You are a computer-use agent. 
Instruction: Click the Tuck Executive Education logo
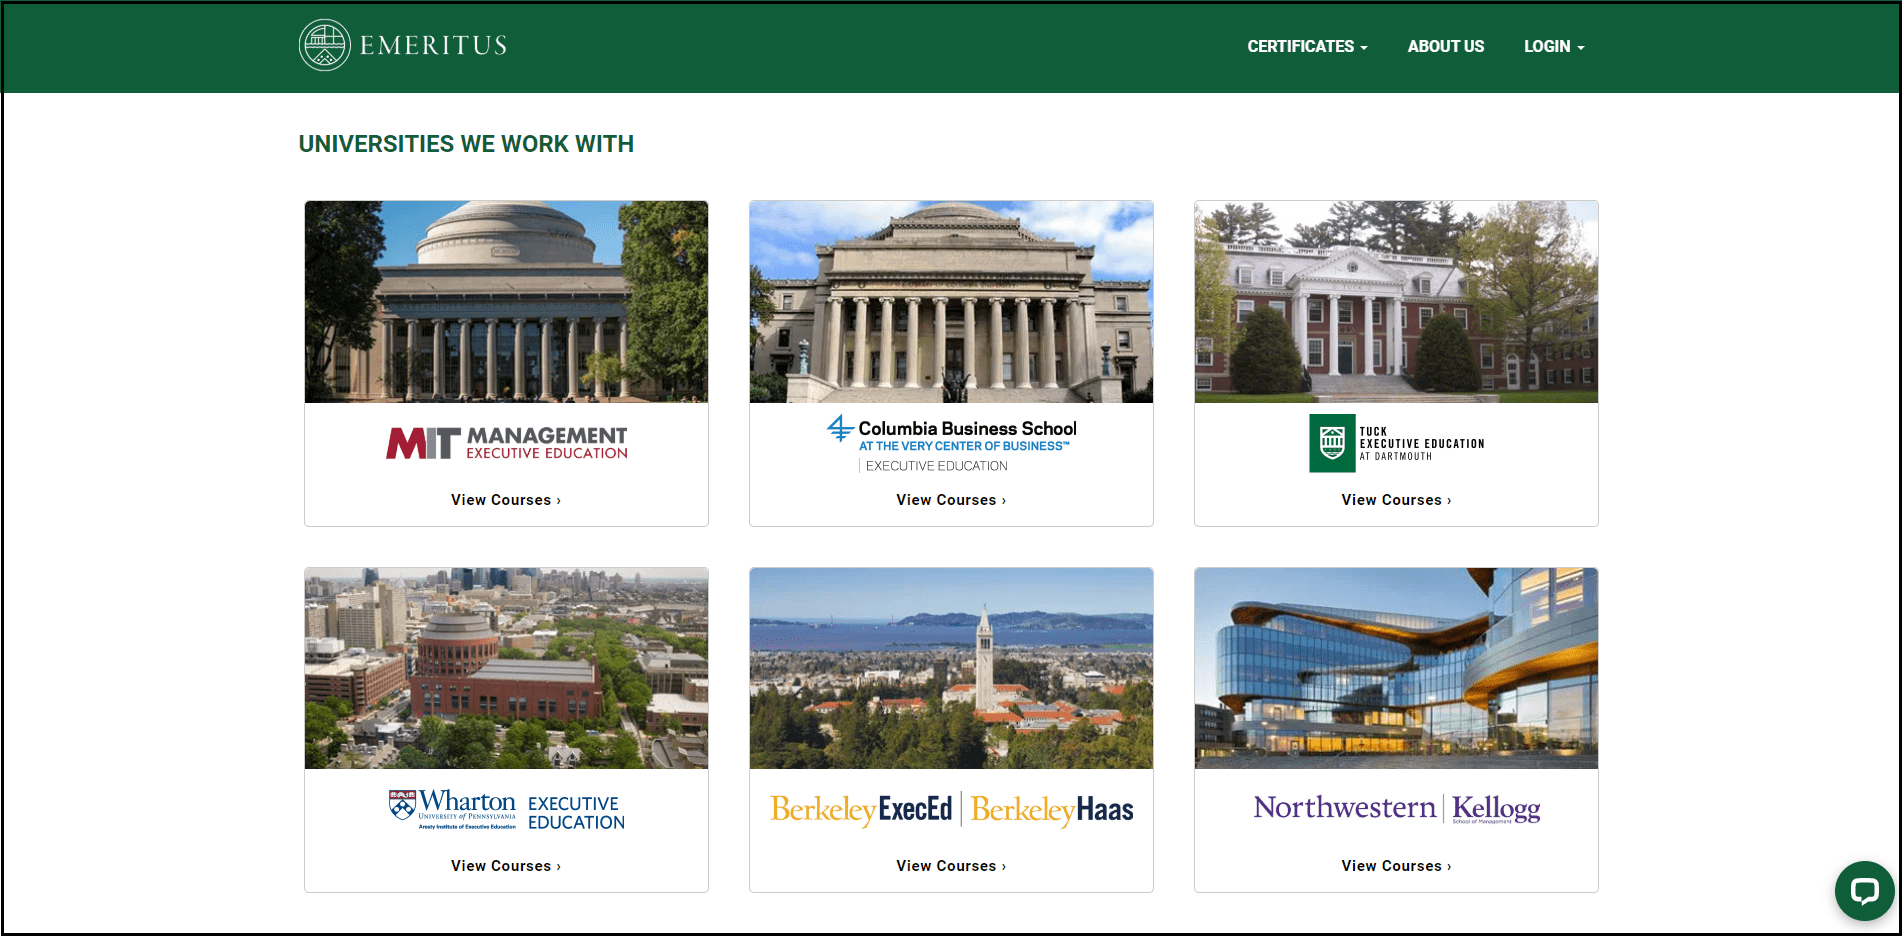click(1396, 443)
